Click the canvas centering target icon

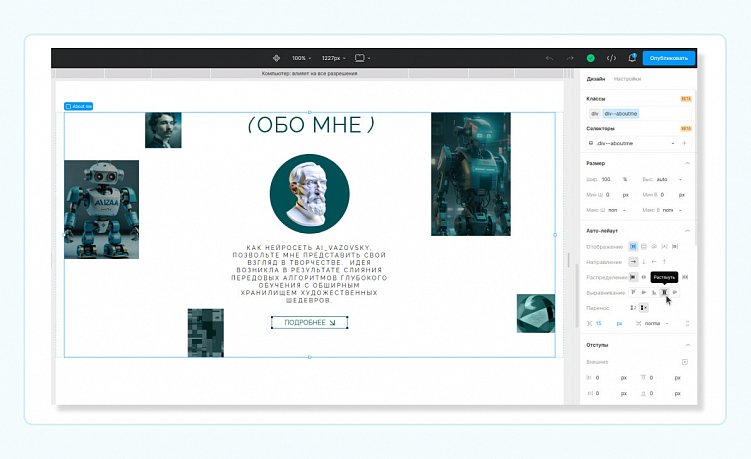pyautogui.click(x=276, y=58)
